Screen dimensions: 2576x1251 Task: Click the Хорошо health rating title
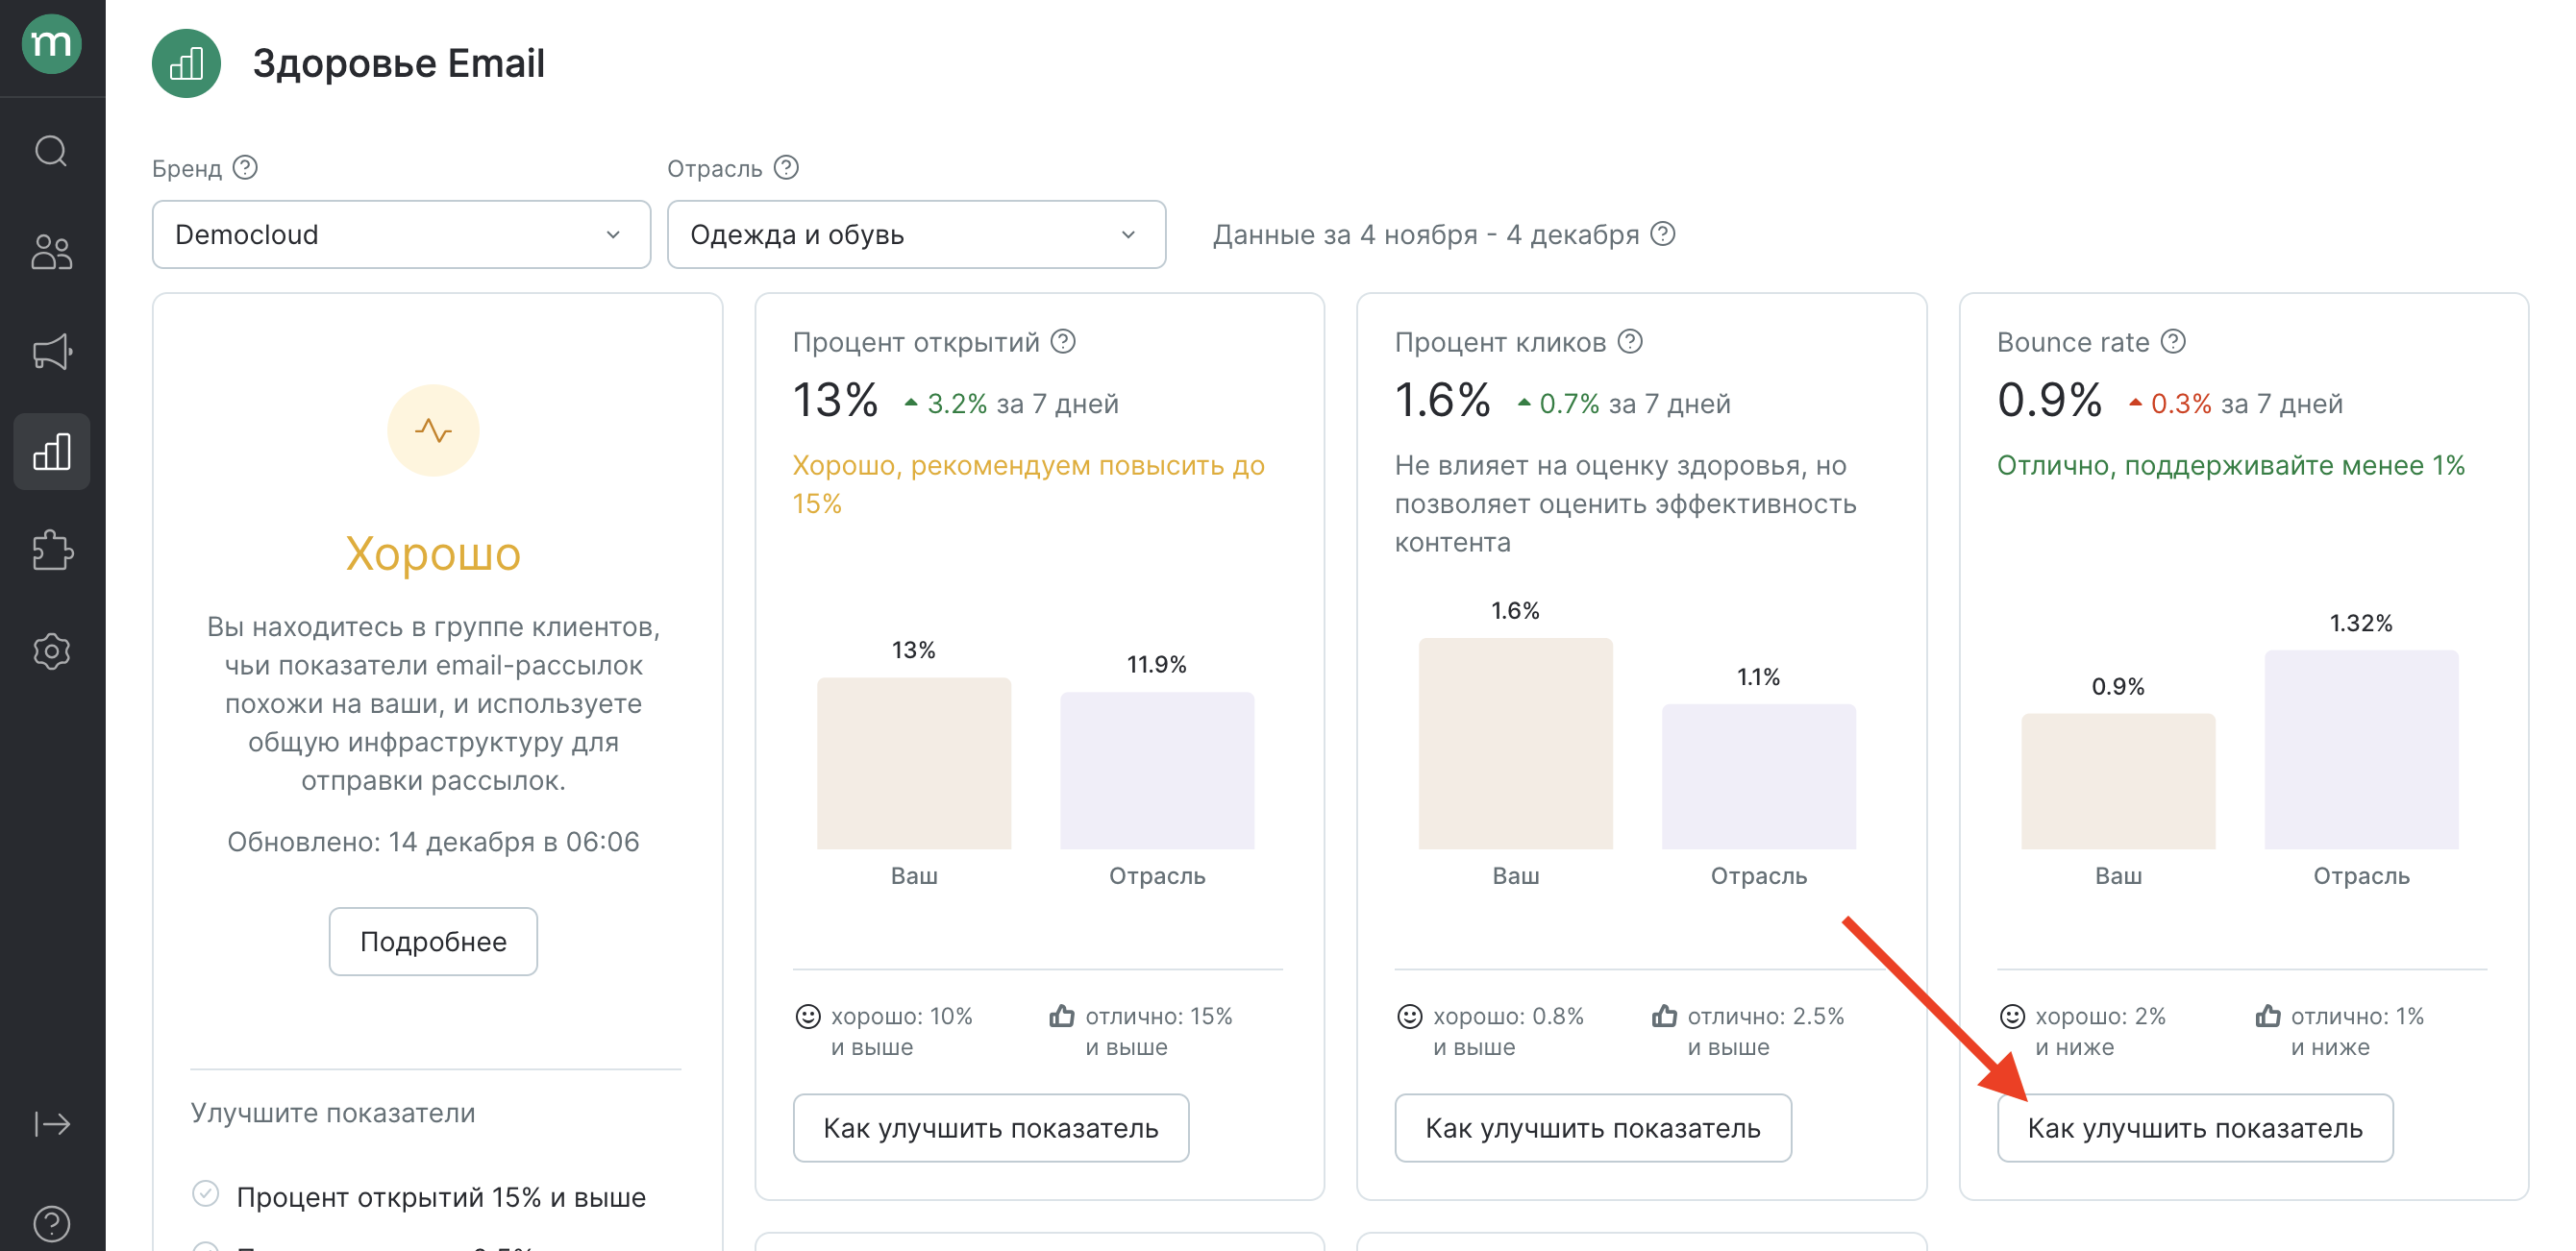click(x=433, y=553)
